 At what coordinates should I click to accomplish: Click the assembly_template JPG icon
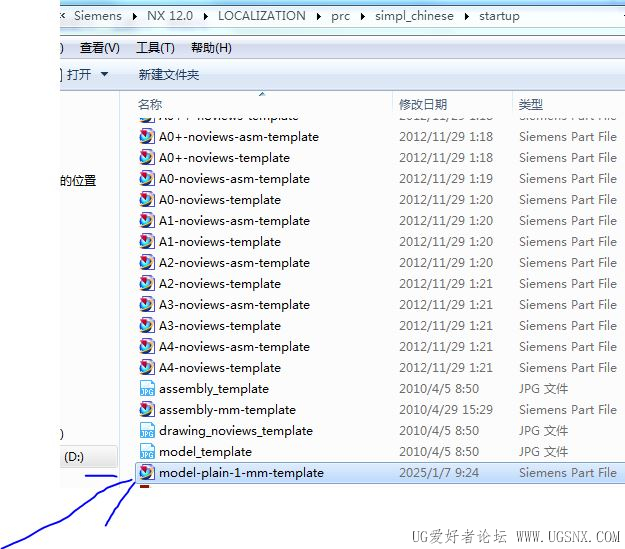pos(147,389)
